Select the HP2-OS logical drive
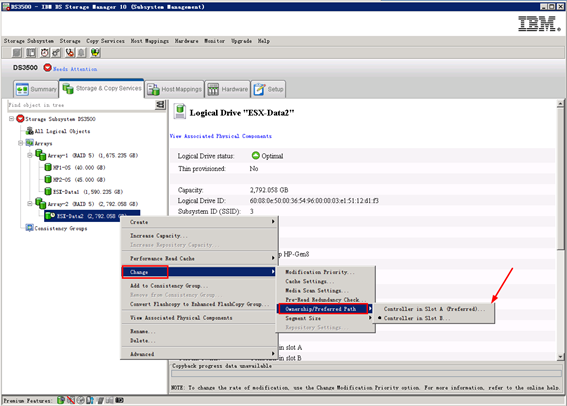567x406 pixels. coord(75,179)
